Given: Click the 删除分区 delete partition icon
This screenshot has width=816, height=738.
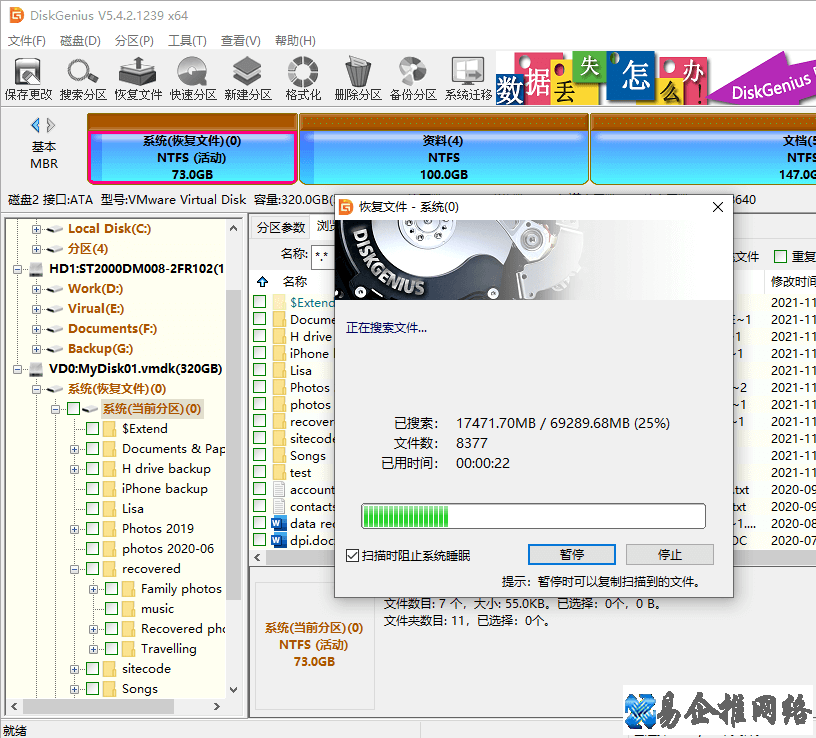Looking at the screenshot, I should [358, 78].
